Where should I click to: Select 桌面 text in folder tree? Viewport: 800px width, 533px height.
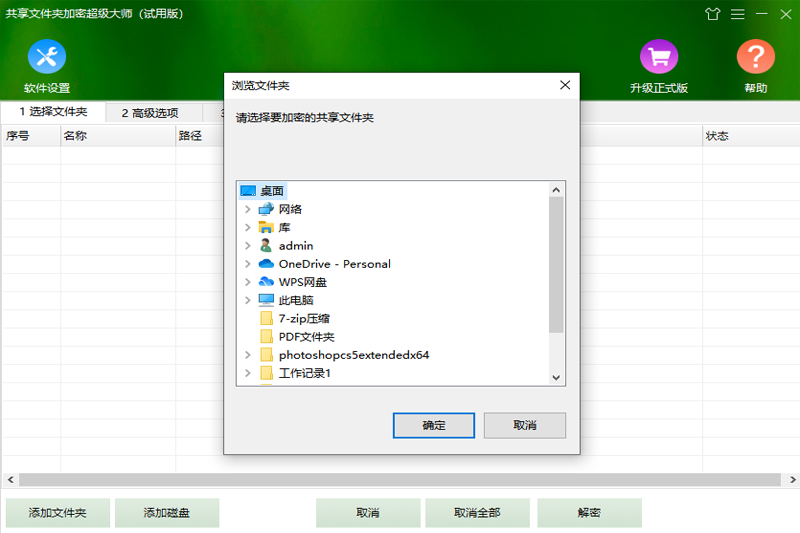click(272, 191)
